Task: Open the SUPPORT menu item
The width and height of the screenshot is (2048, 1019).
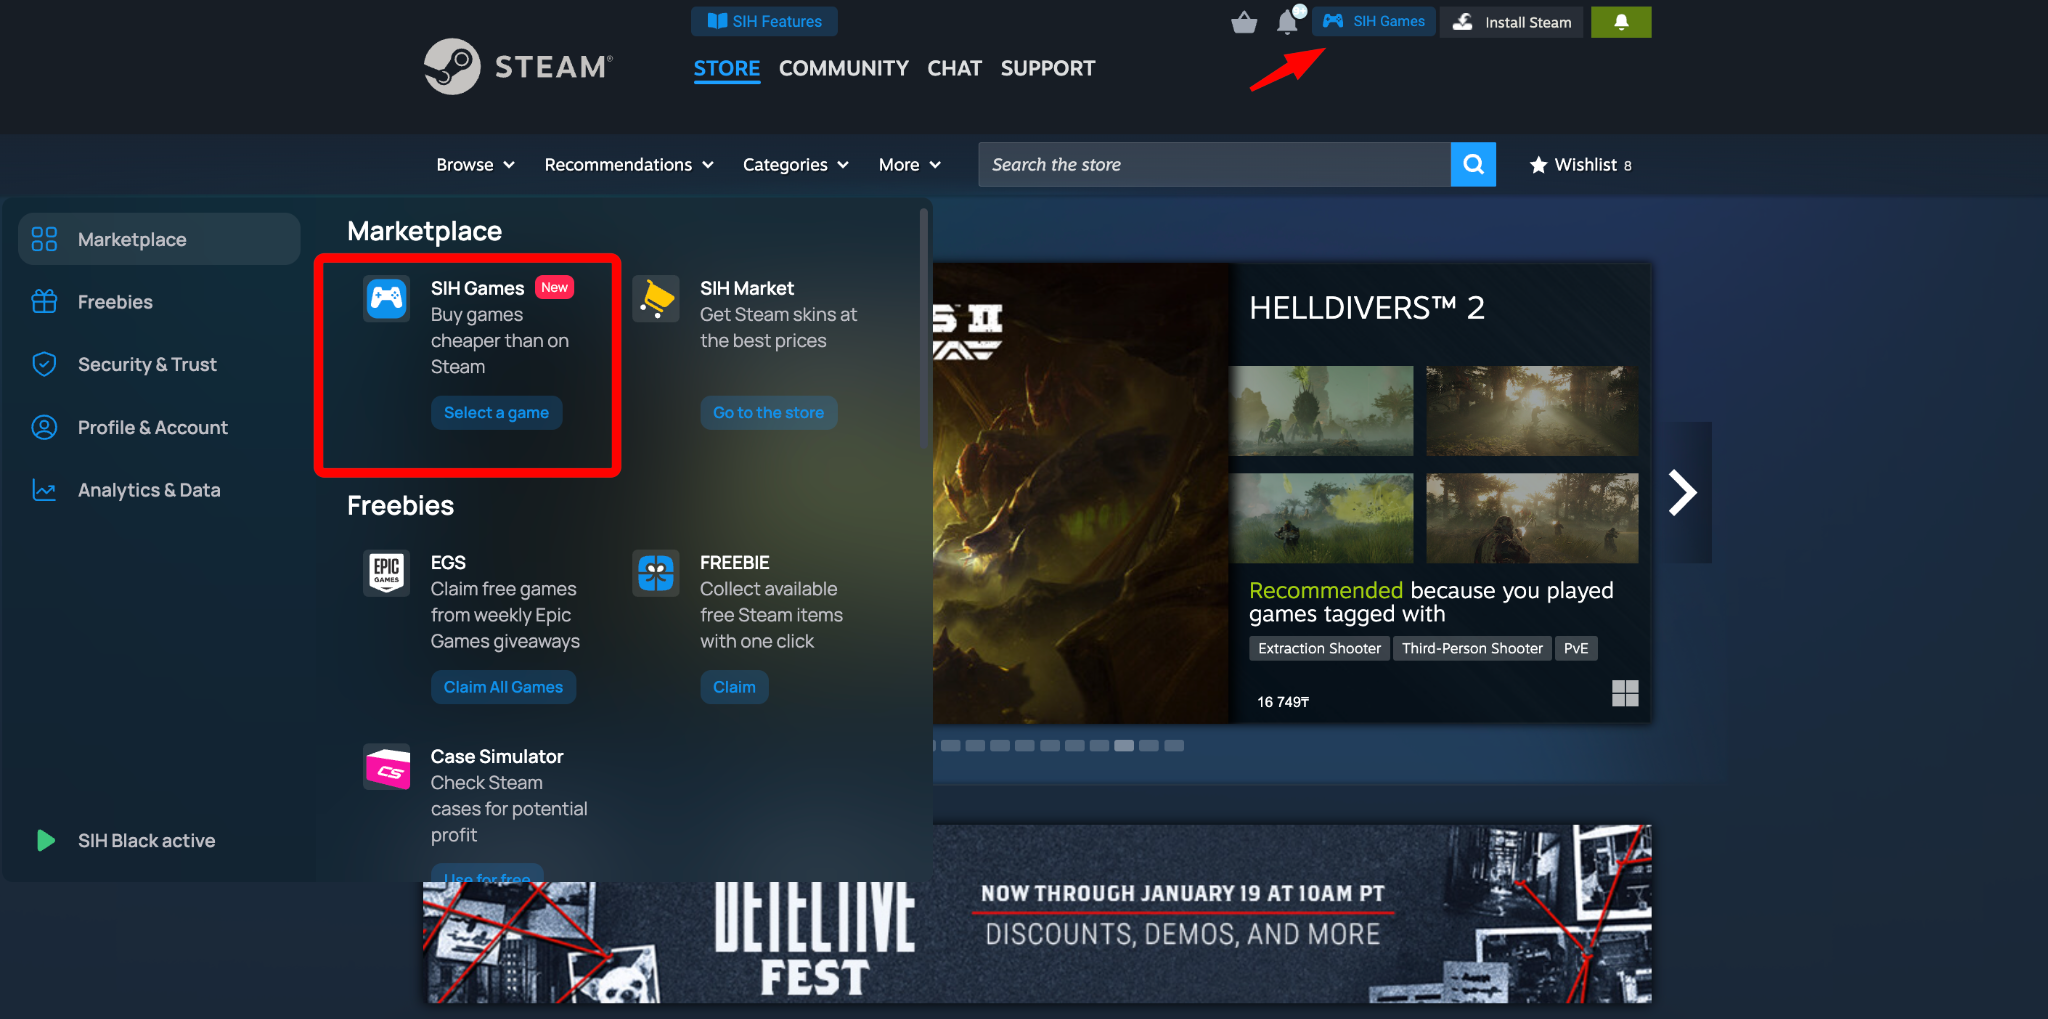Action: [1047, 68]
